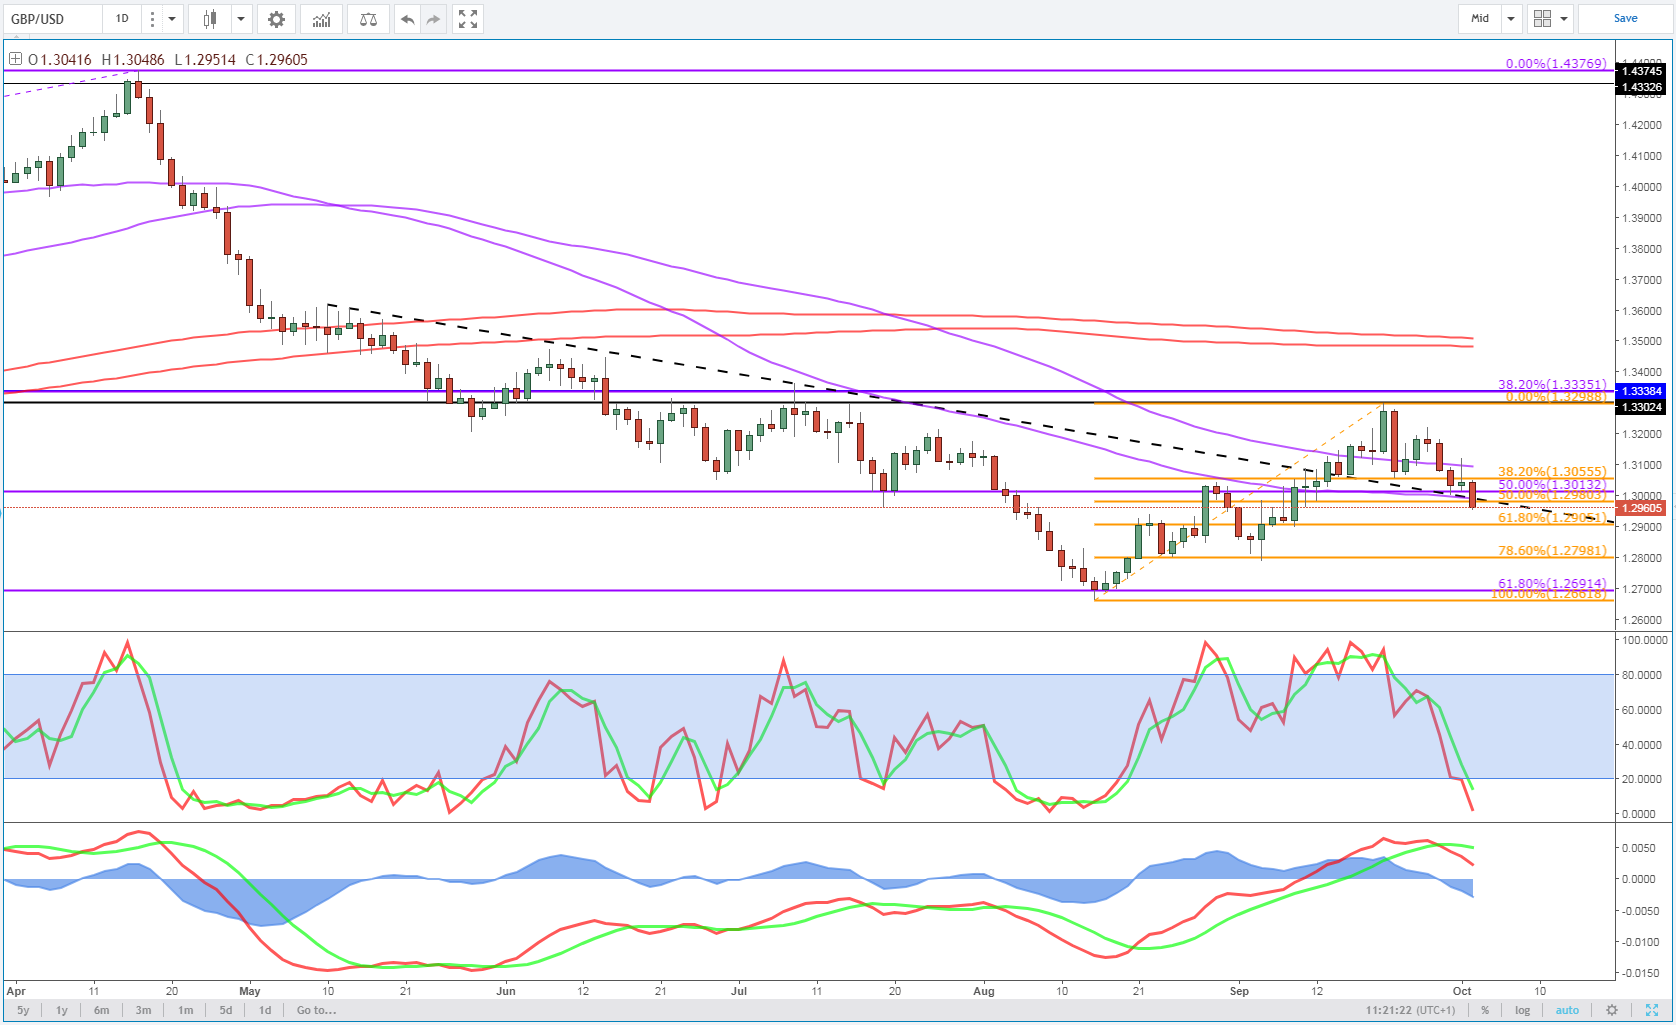Open the interval dropdown arrow

(172, 19)
